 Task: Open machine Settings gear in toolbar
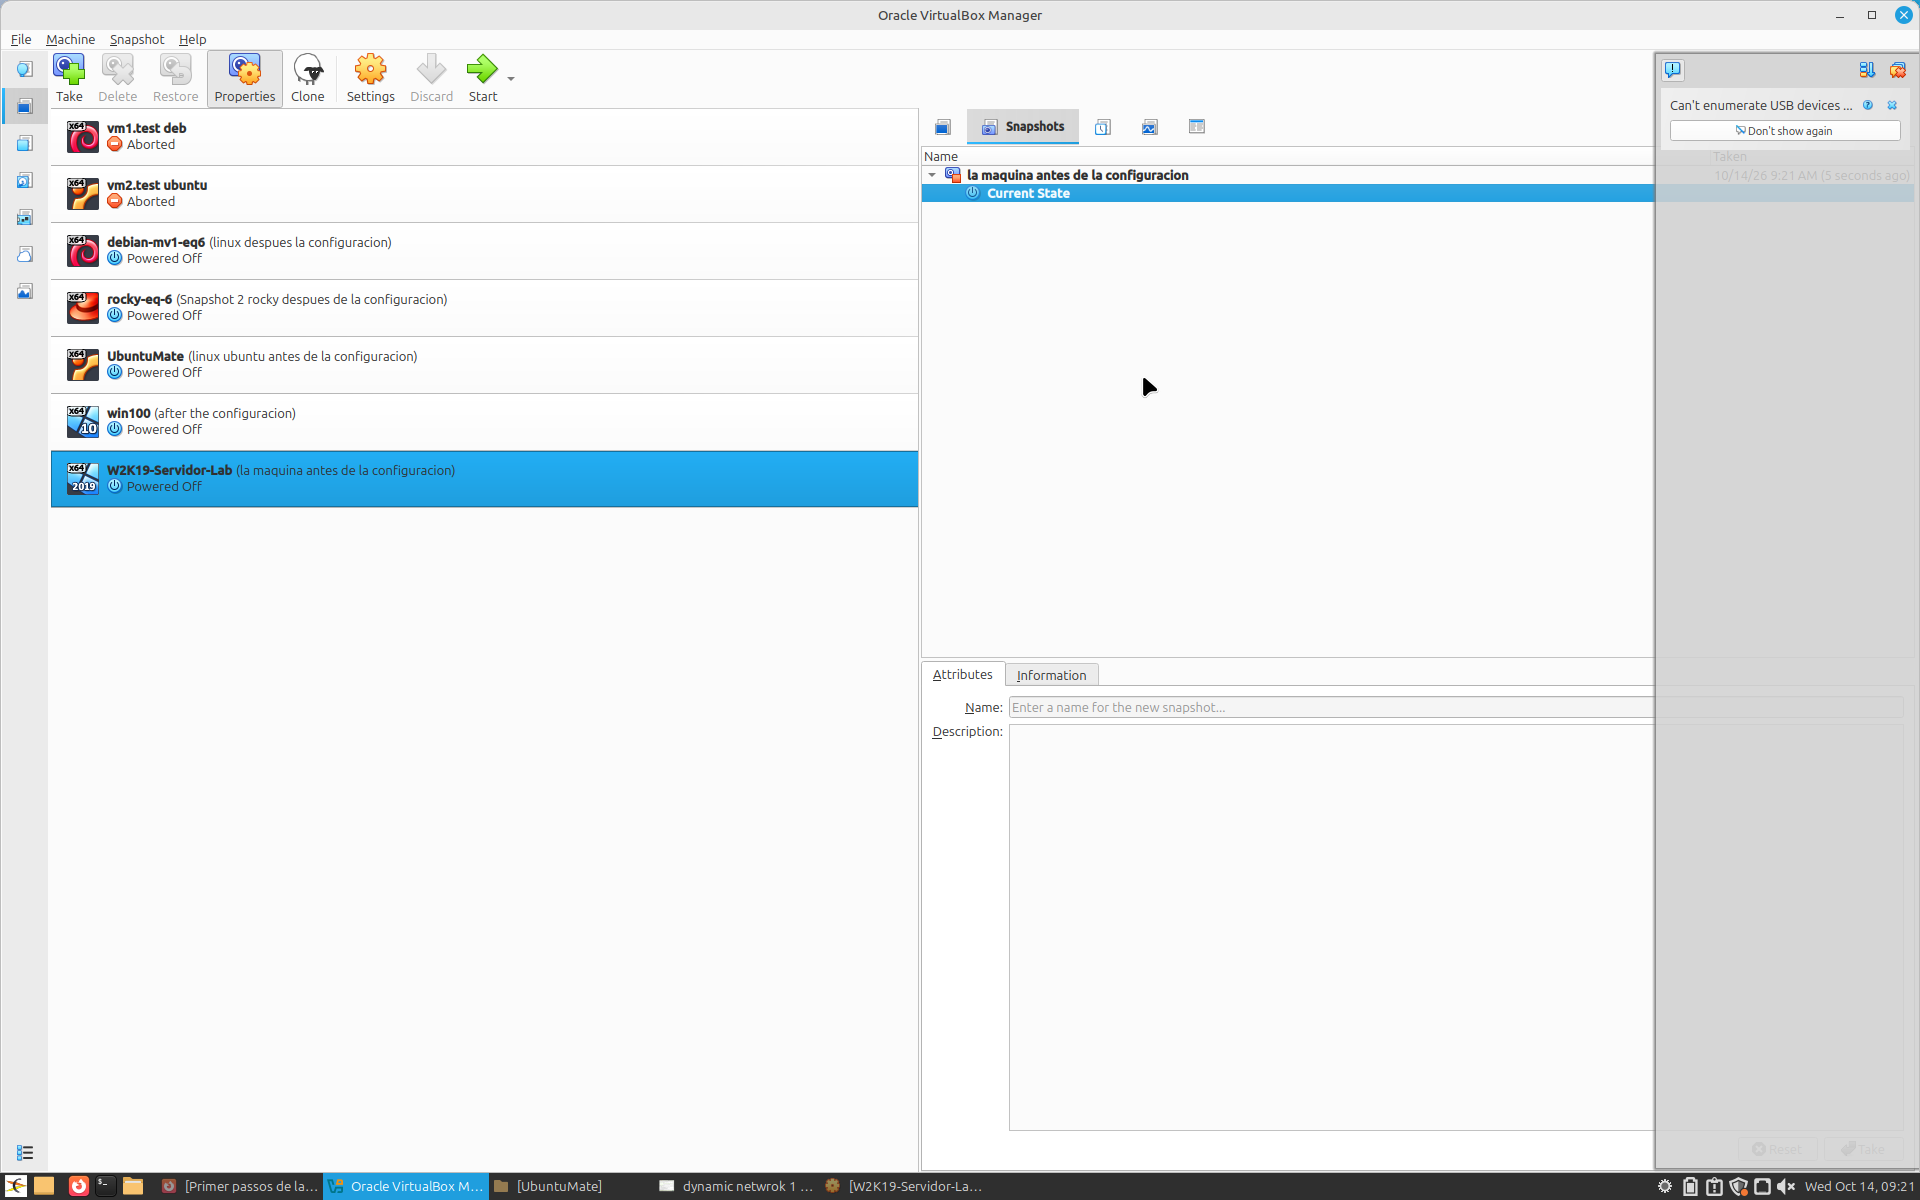point(371,78)
